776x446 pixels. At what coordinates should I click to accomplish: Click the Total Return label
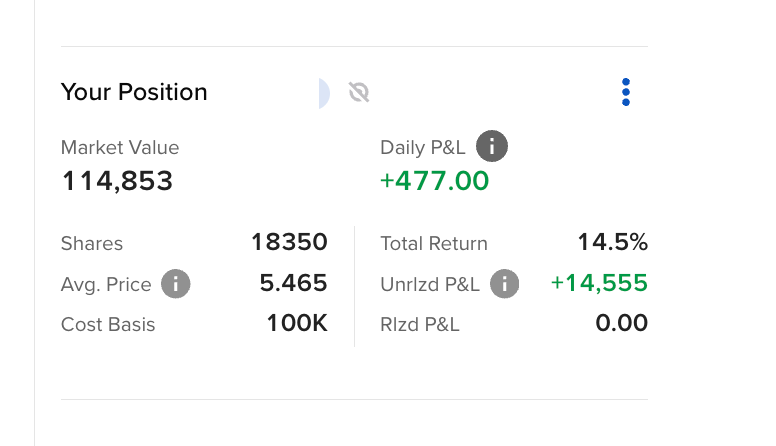[434, 244]
